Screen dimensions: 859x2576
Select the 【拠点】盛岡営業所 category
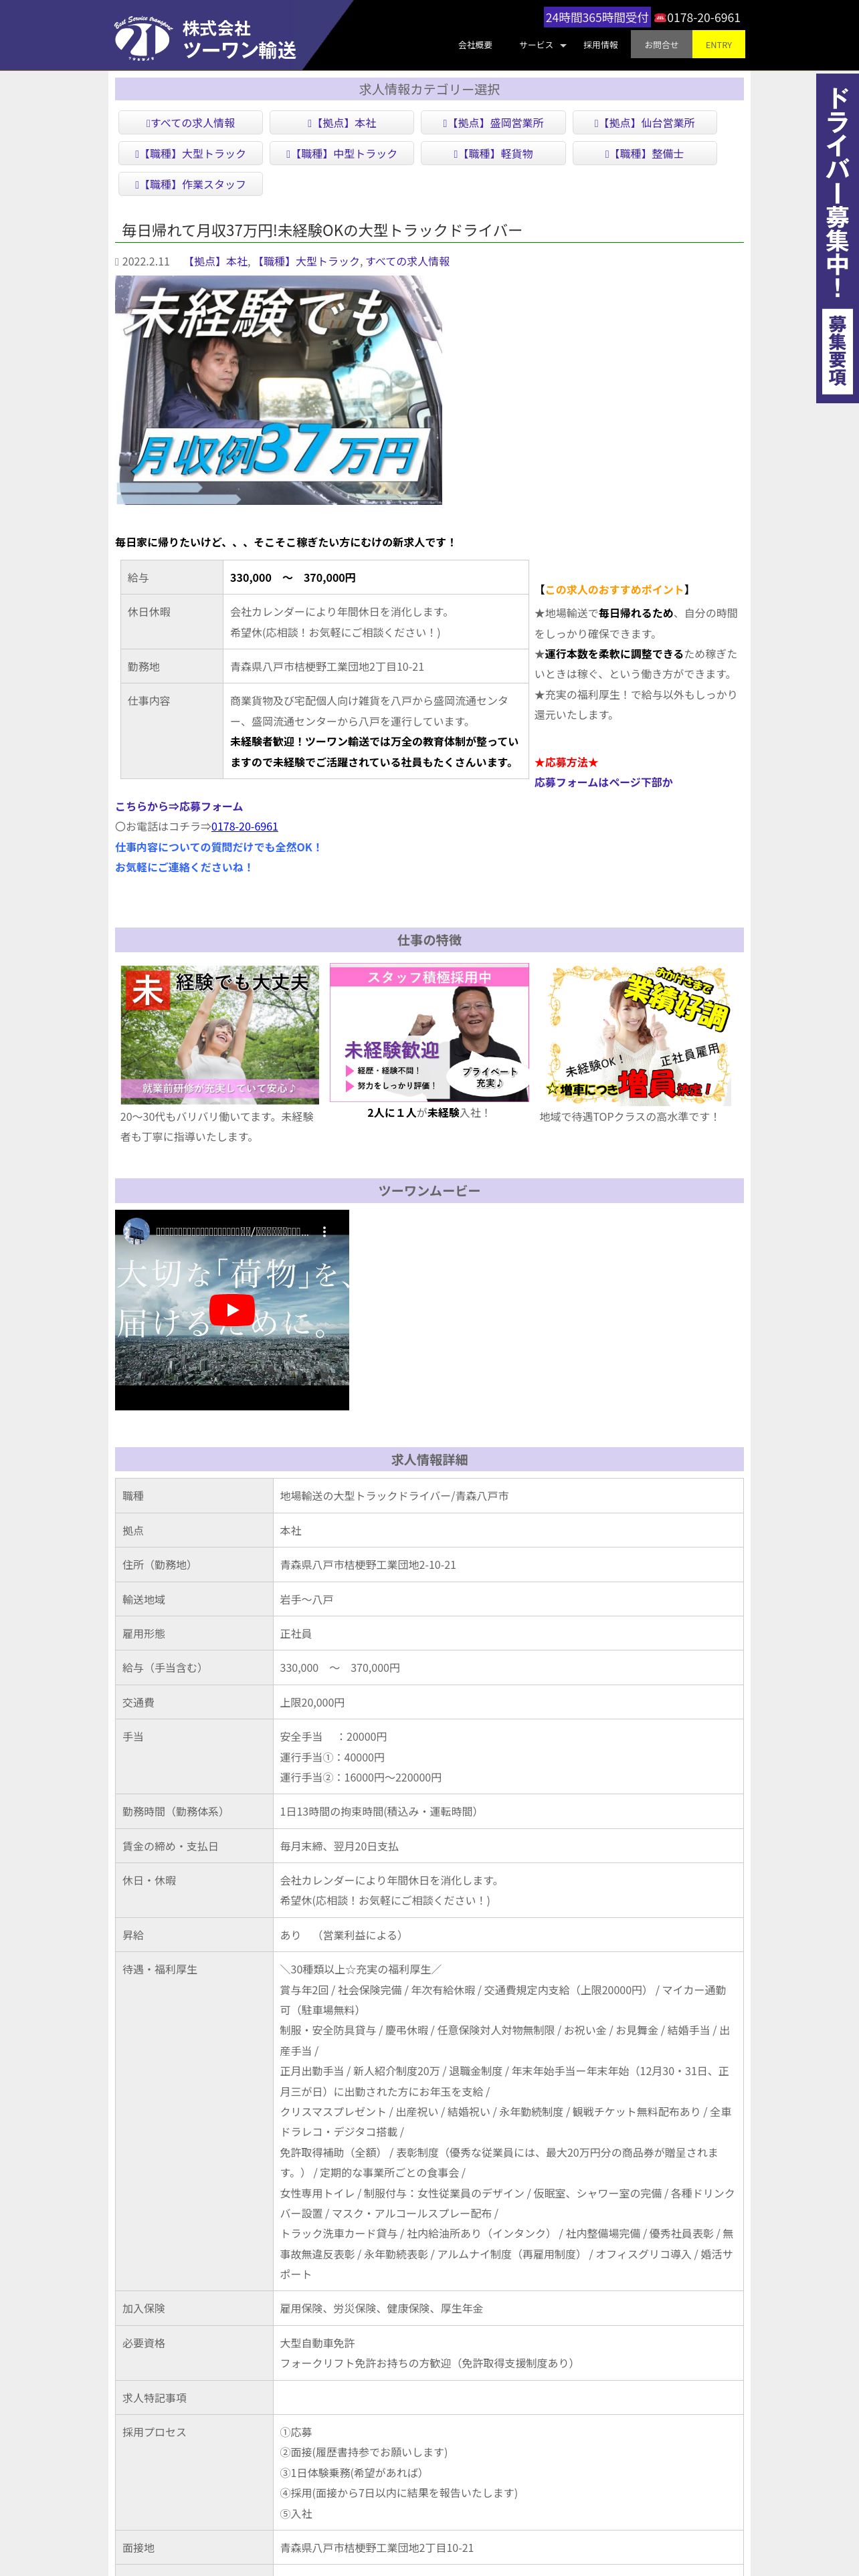pyautogui.click(x=493, y=123)
